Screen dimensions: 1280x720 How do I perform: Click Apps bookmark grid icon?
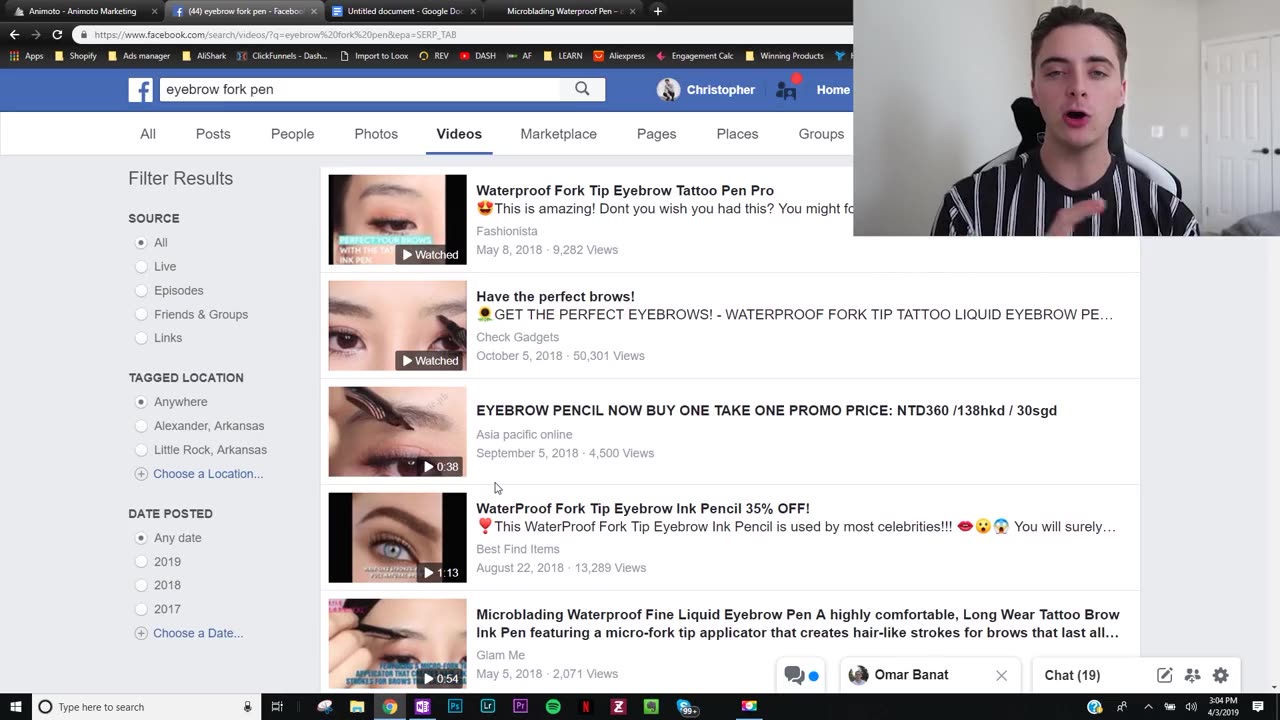(x=14, y=56)
